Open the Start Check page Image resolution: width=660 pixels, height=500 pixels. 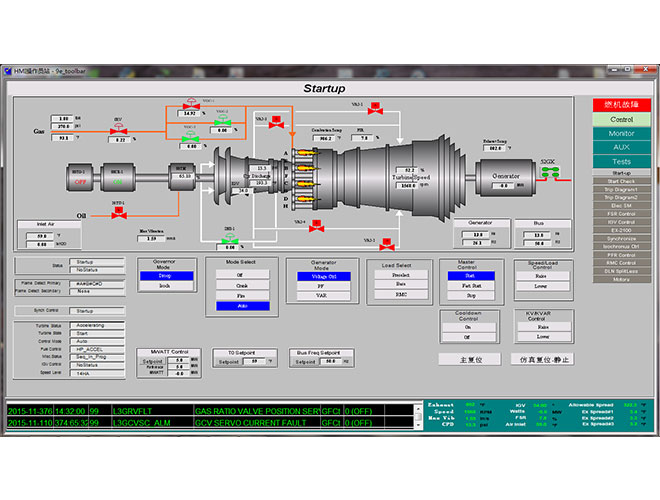(621, 181)
